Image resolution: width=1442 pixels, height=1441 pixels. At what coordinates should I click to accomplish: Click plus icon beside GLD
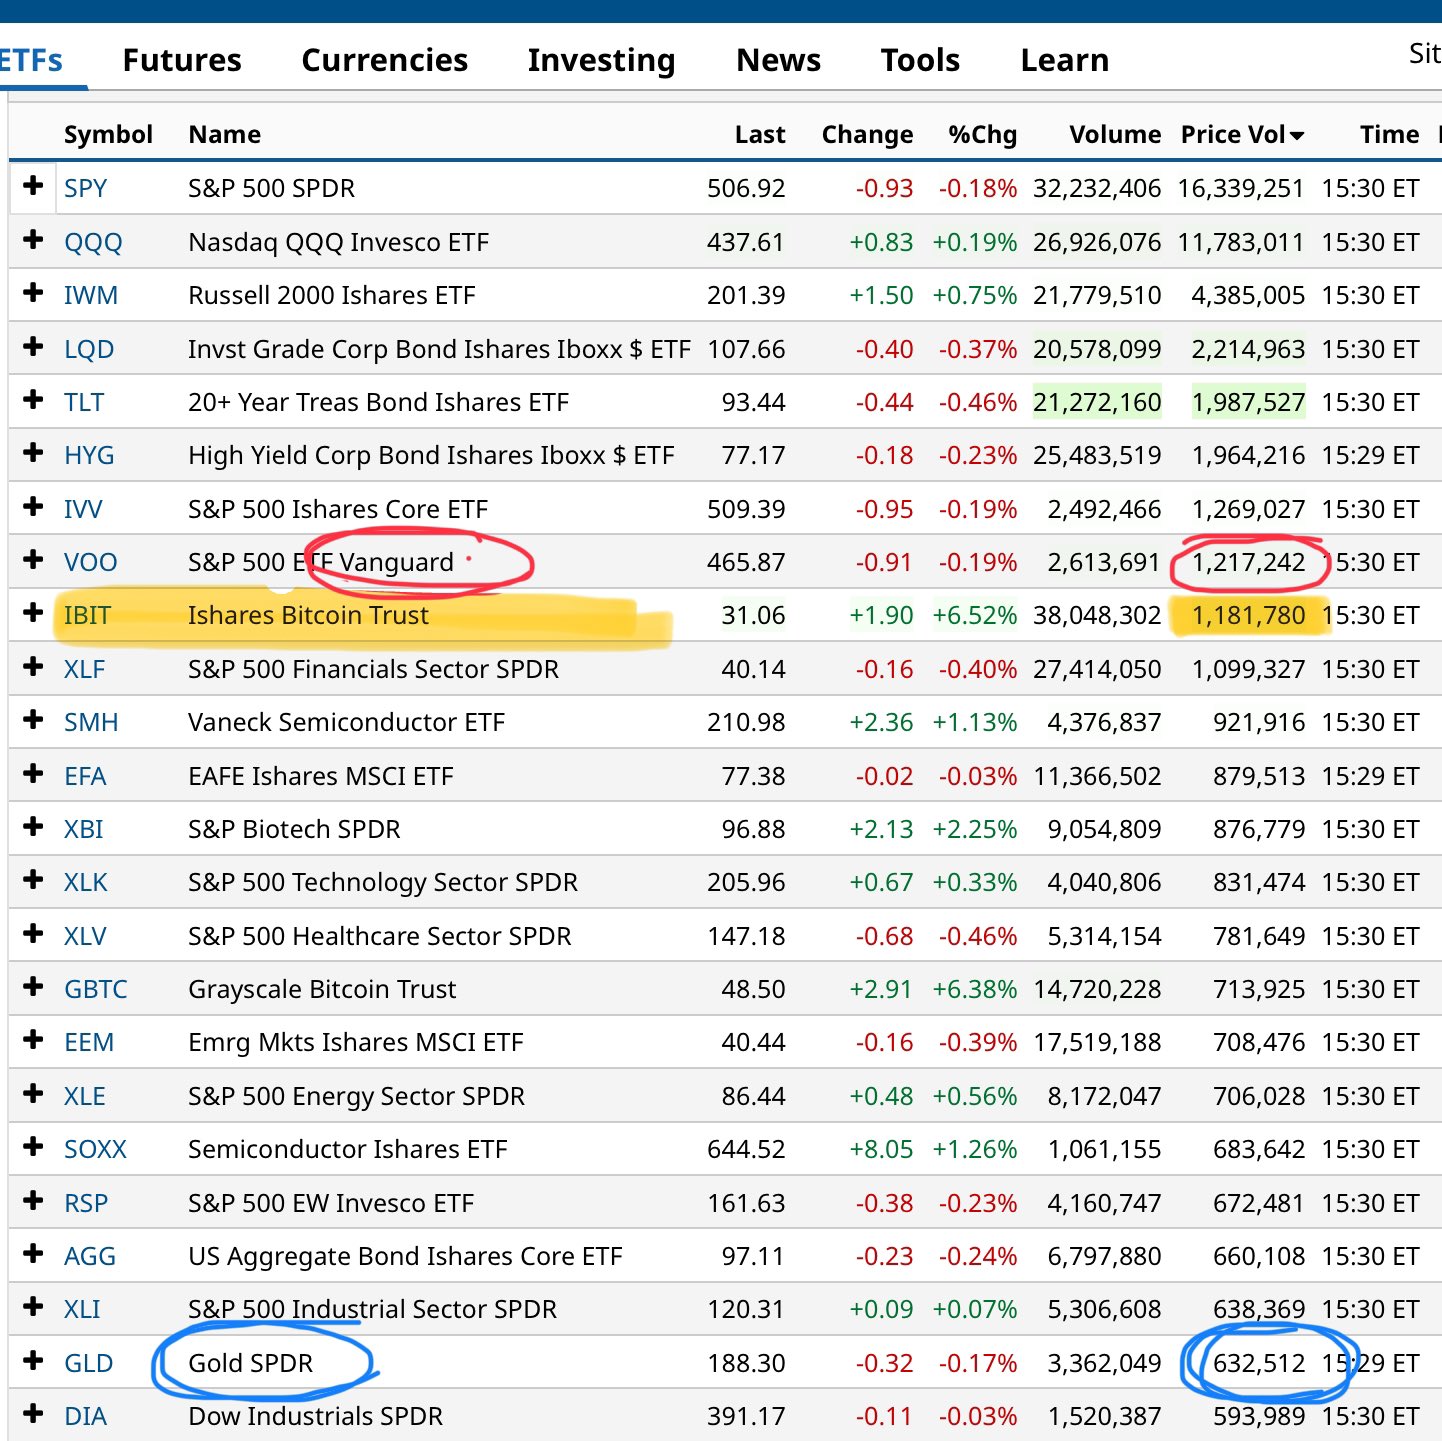click(33, 1361)
